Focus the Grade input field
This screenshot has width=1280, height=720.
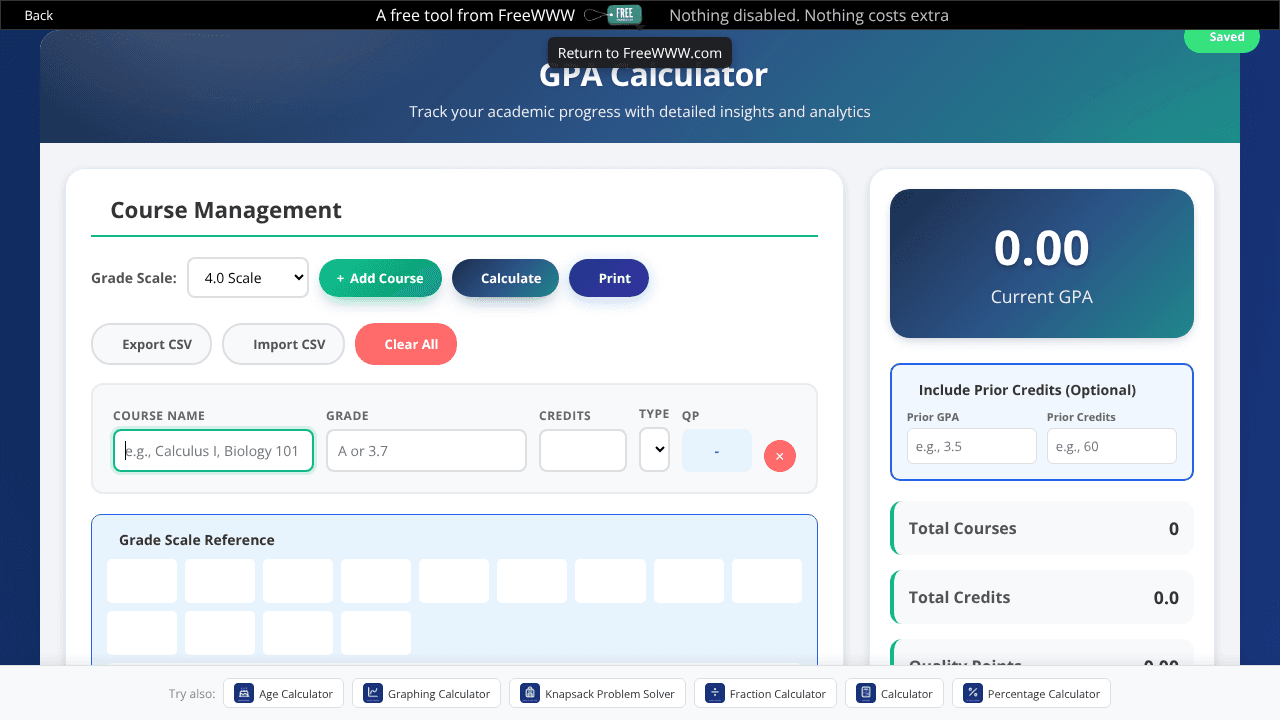coord(426,451)
